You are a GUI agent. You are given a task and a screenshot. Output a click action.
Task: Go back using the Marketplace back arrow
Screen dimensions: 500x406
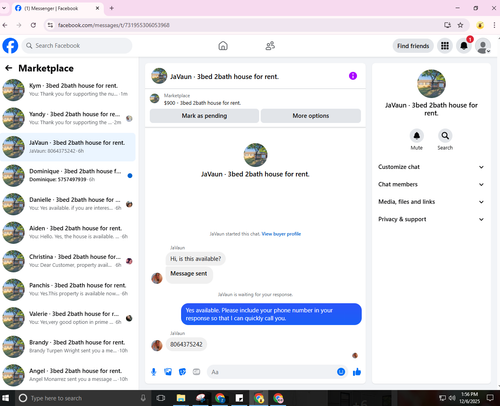coord(9,68)
